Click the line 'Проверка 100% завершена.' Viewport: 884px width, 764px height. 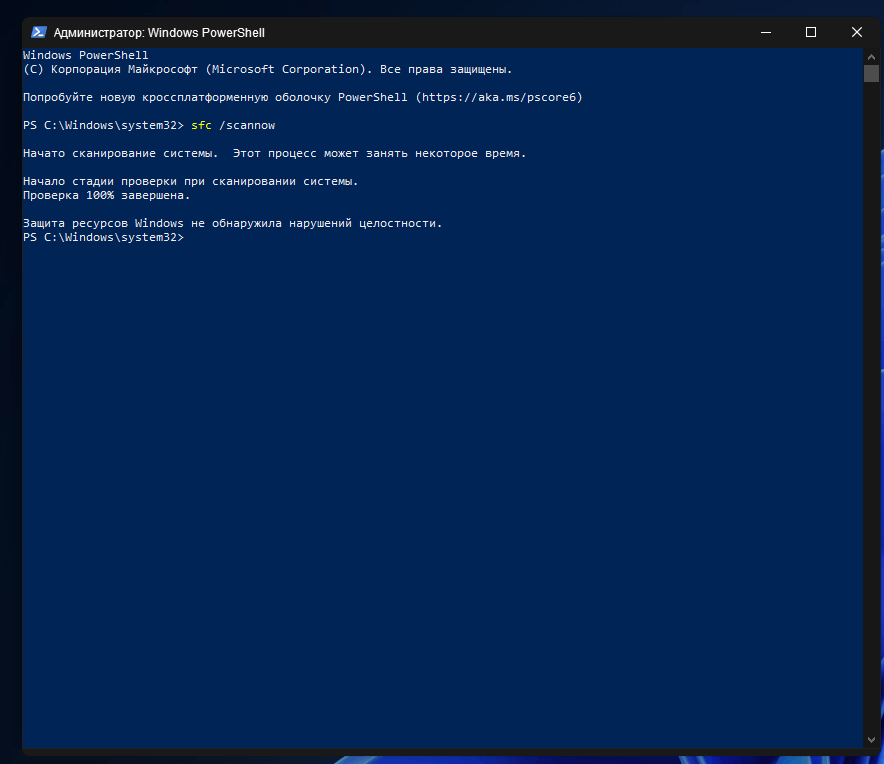coord(107,195)
